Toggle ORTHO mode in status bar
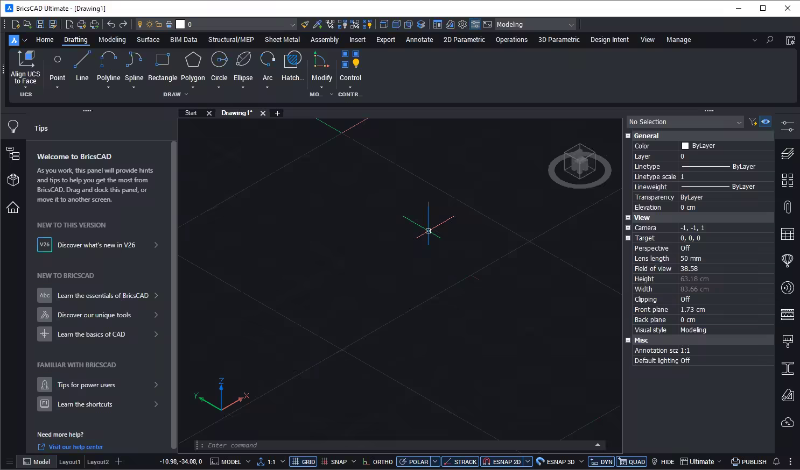 [x=379, y=462]
